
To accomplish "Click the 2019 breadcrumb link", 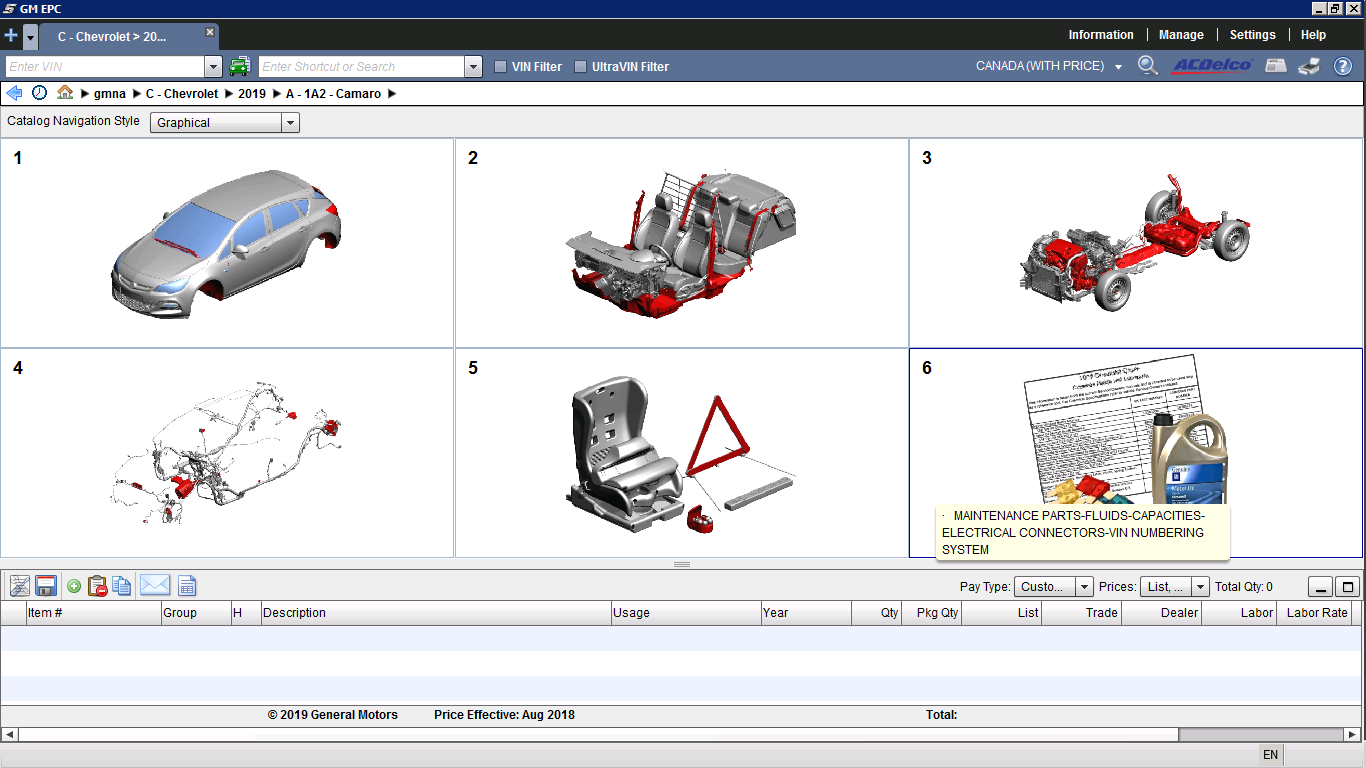I will point(252,94).
